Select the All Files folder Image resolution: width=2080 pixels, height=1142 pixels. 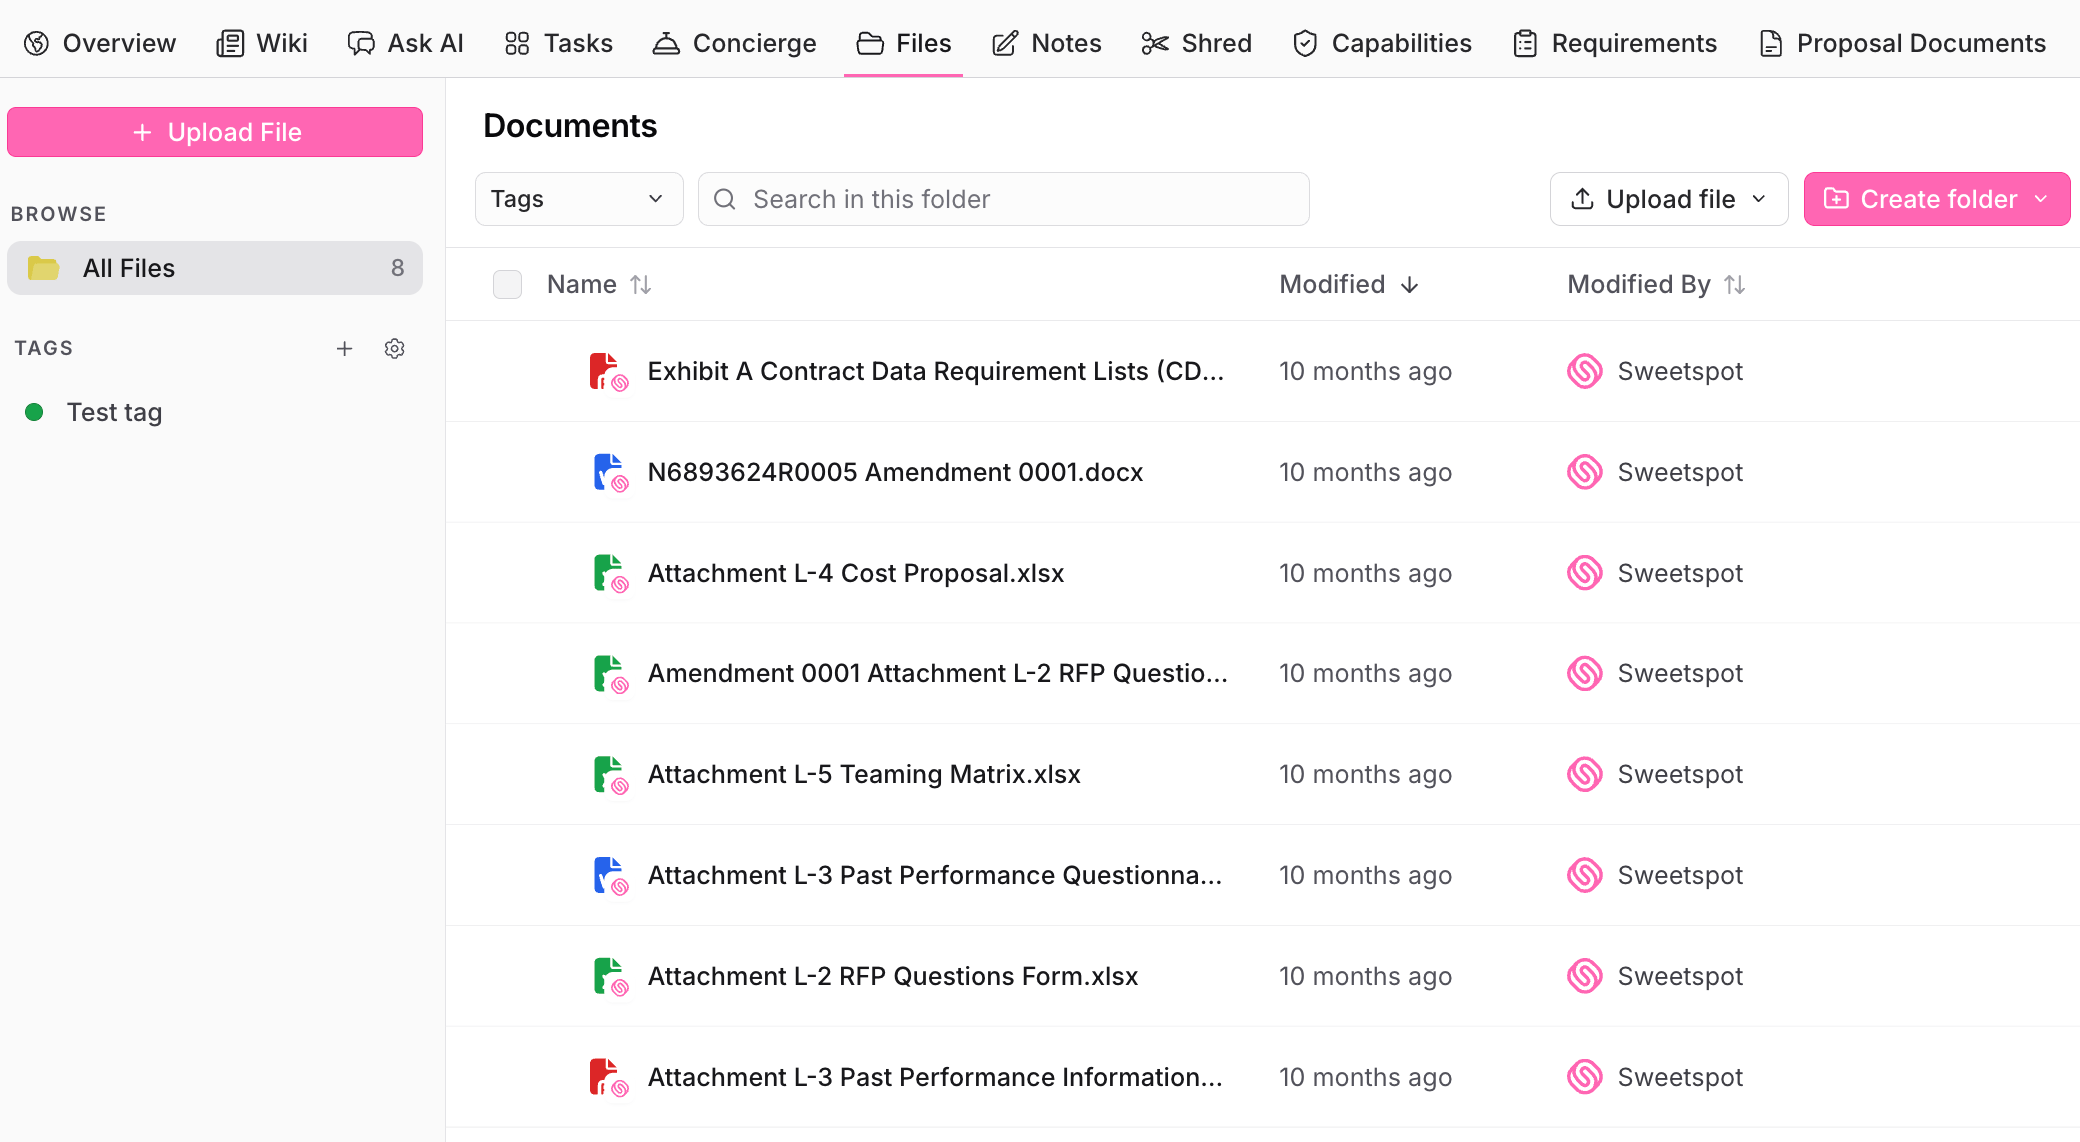pos(215,268)
